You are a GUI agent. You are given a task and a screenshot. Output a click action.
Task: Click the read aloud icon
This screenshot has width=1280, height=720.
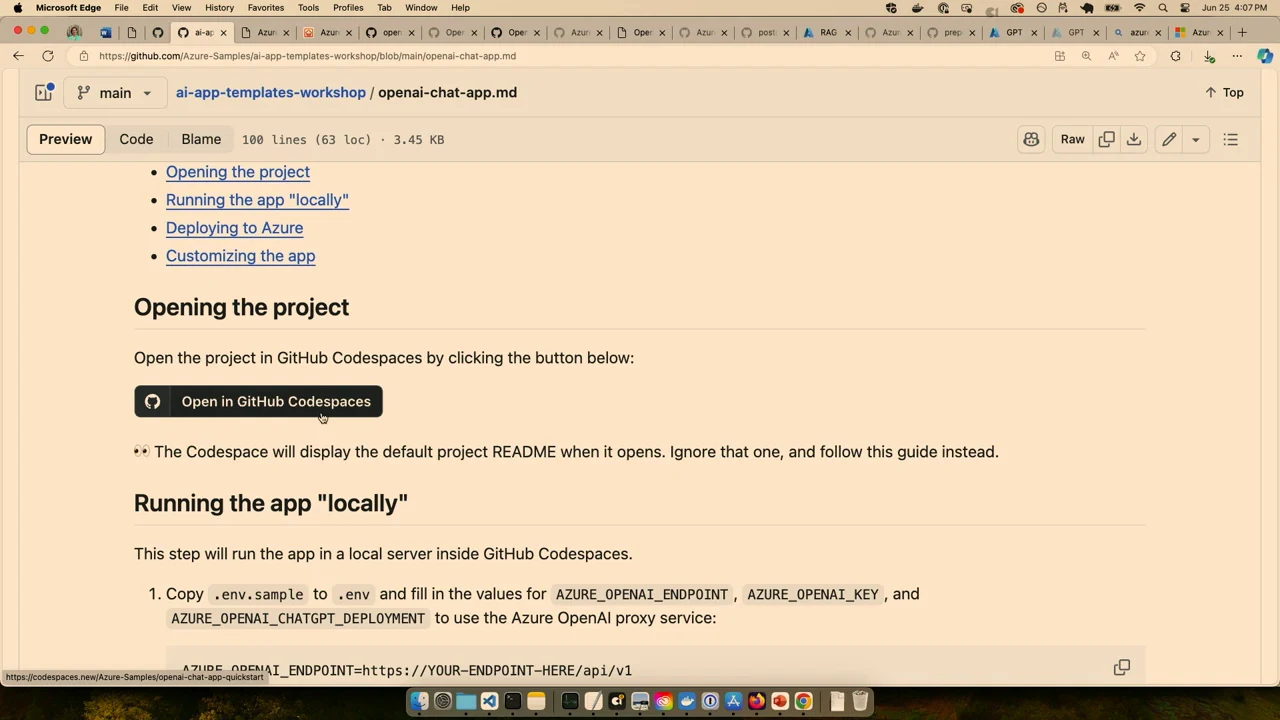click(x=1113, y=56)
